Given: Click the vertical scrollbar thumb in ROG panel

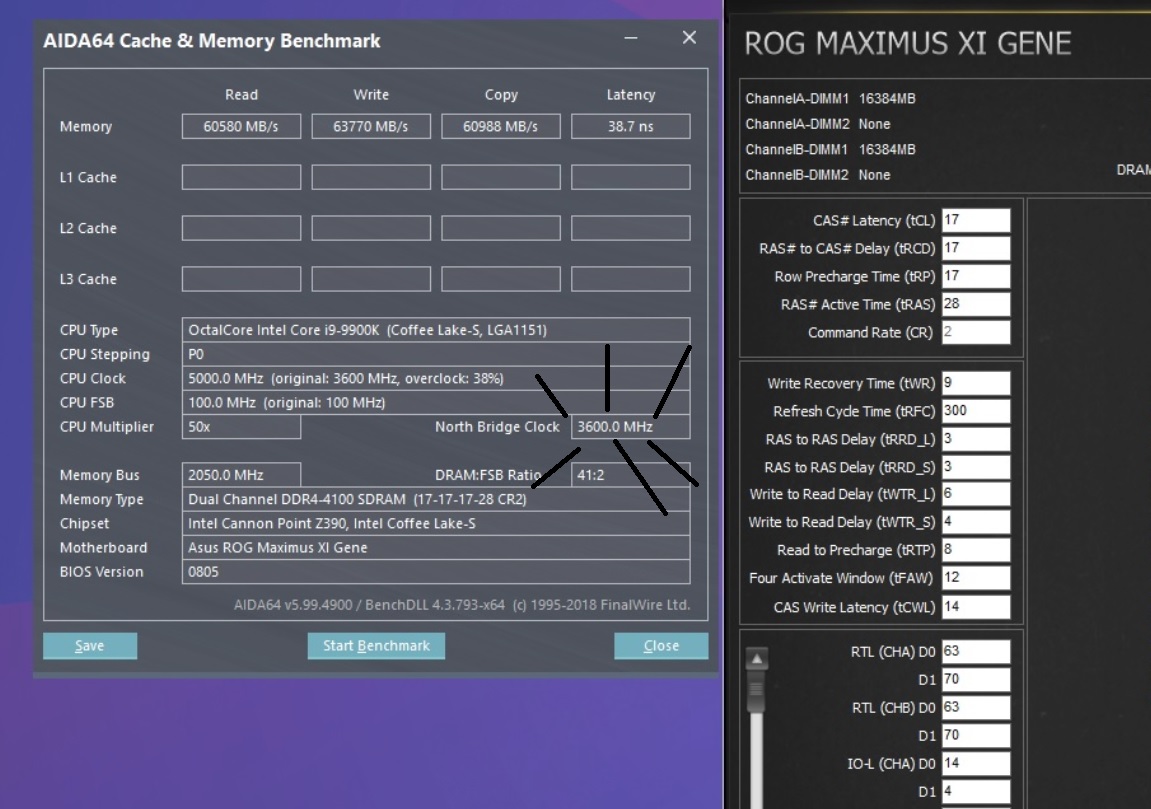Looking at the screenshot, I should [x=757, y=692].
